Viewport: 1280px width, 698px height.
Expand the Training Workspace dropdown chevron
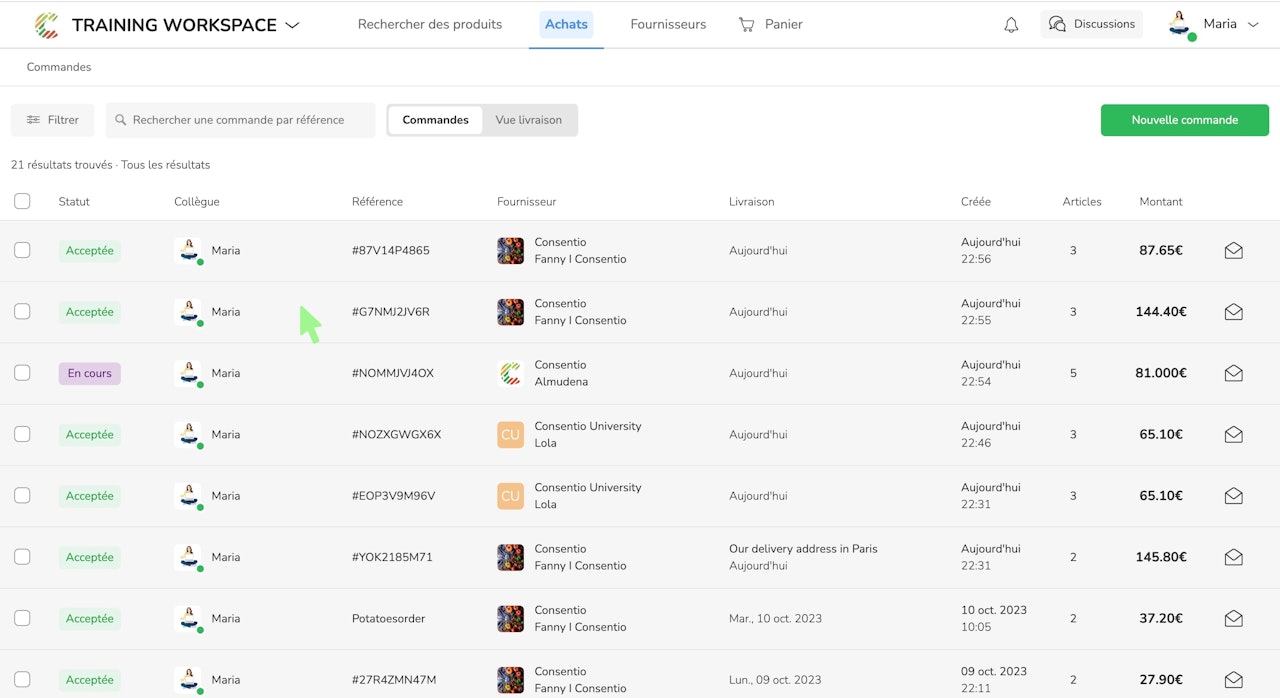pyautogui.click(x=292, y=25)
